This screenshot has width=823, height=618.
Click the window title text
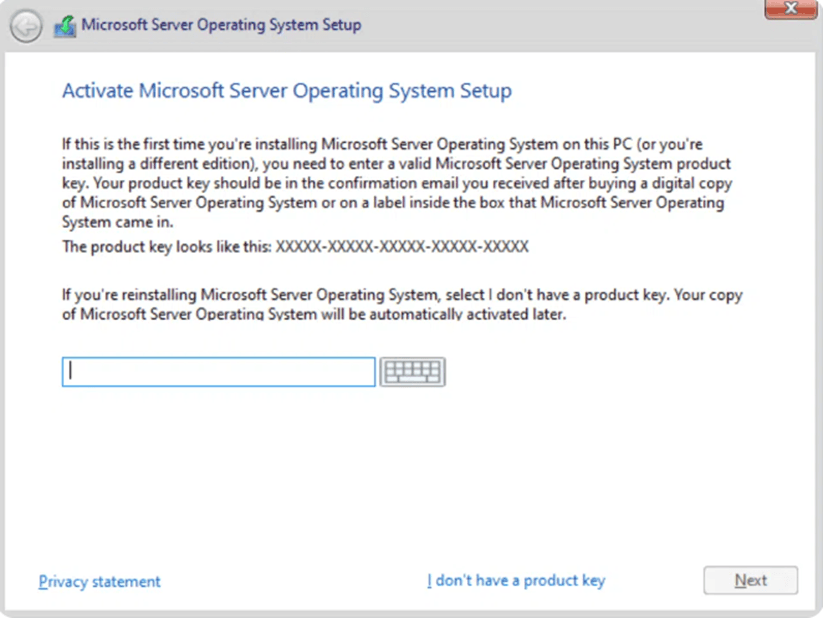221,25
